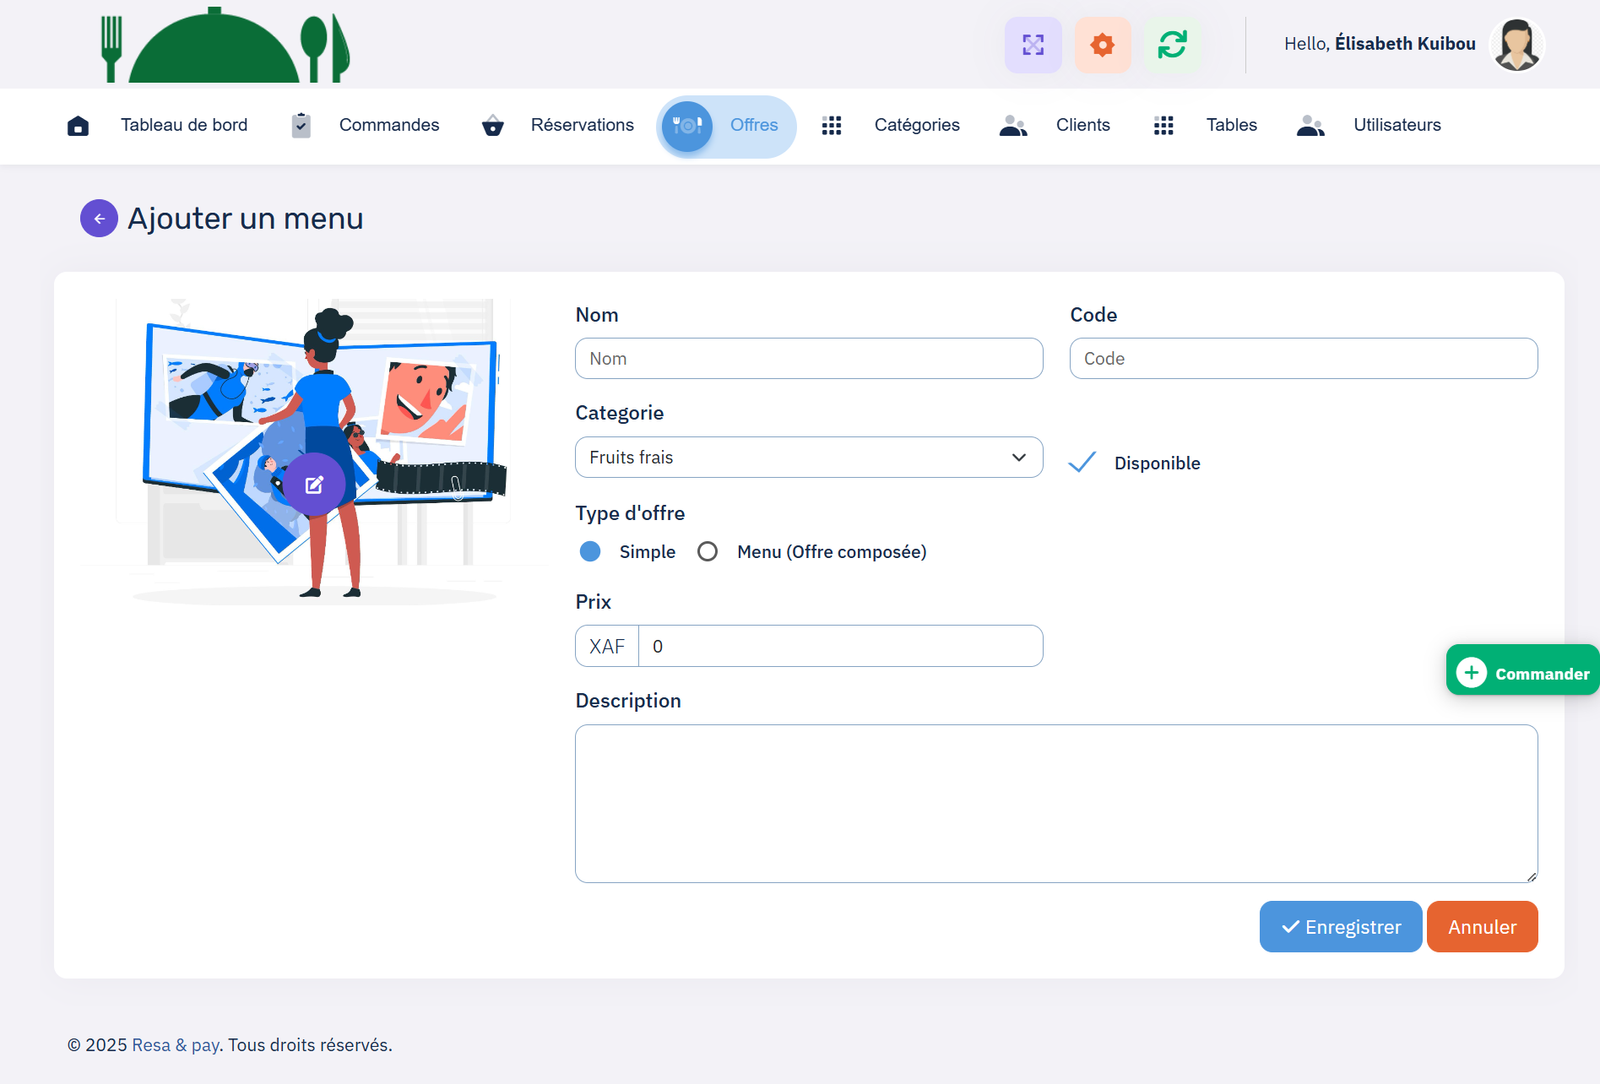Screen dimensions: 1600x1084
Task: Select Menu (Offre composée) radio option
Action: click(x=708, y=552)
